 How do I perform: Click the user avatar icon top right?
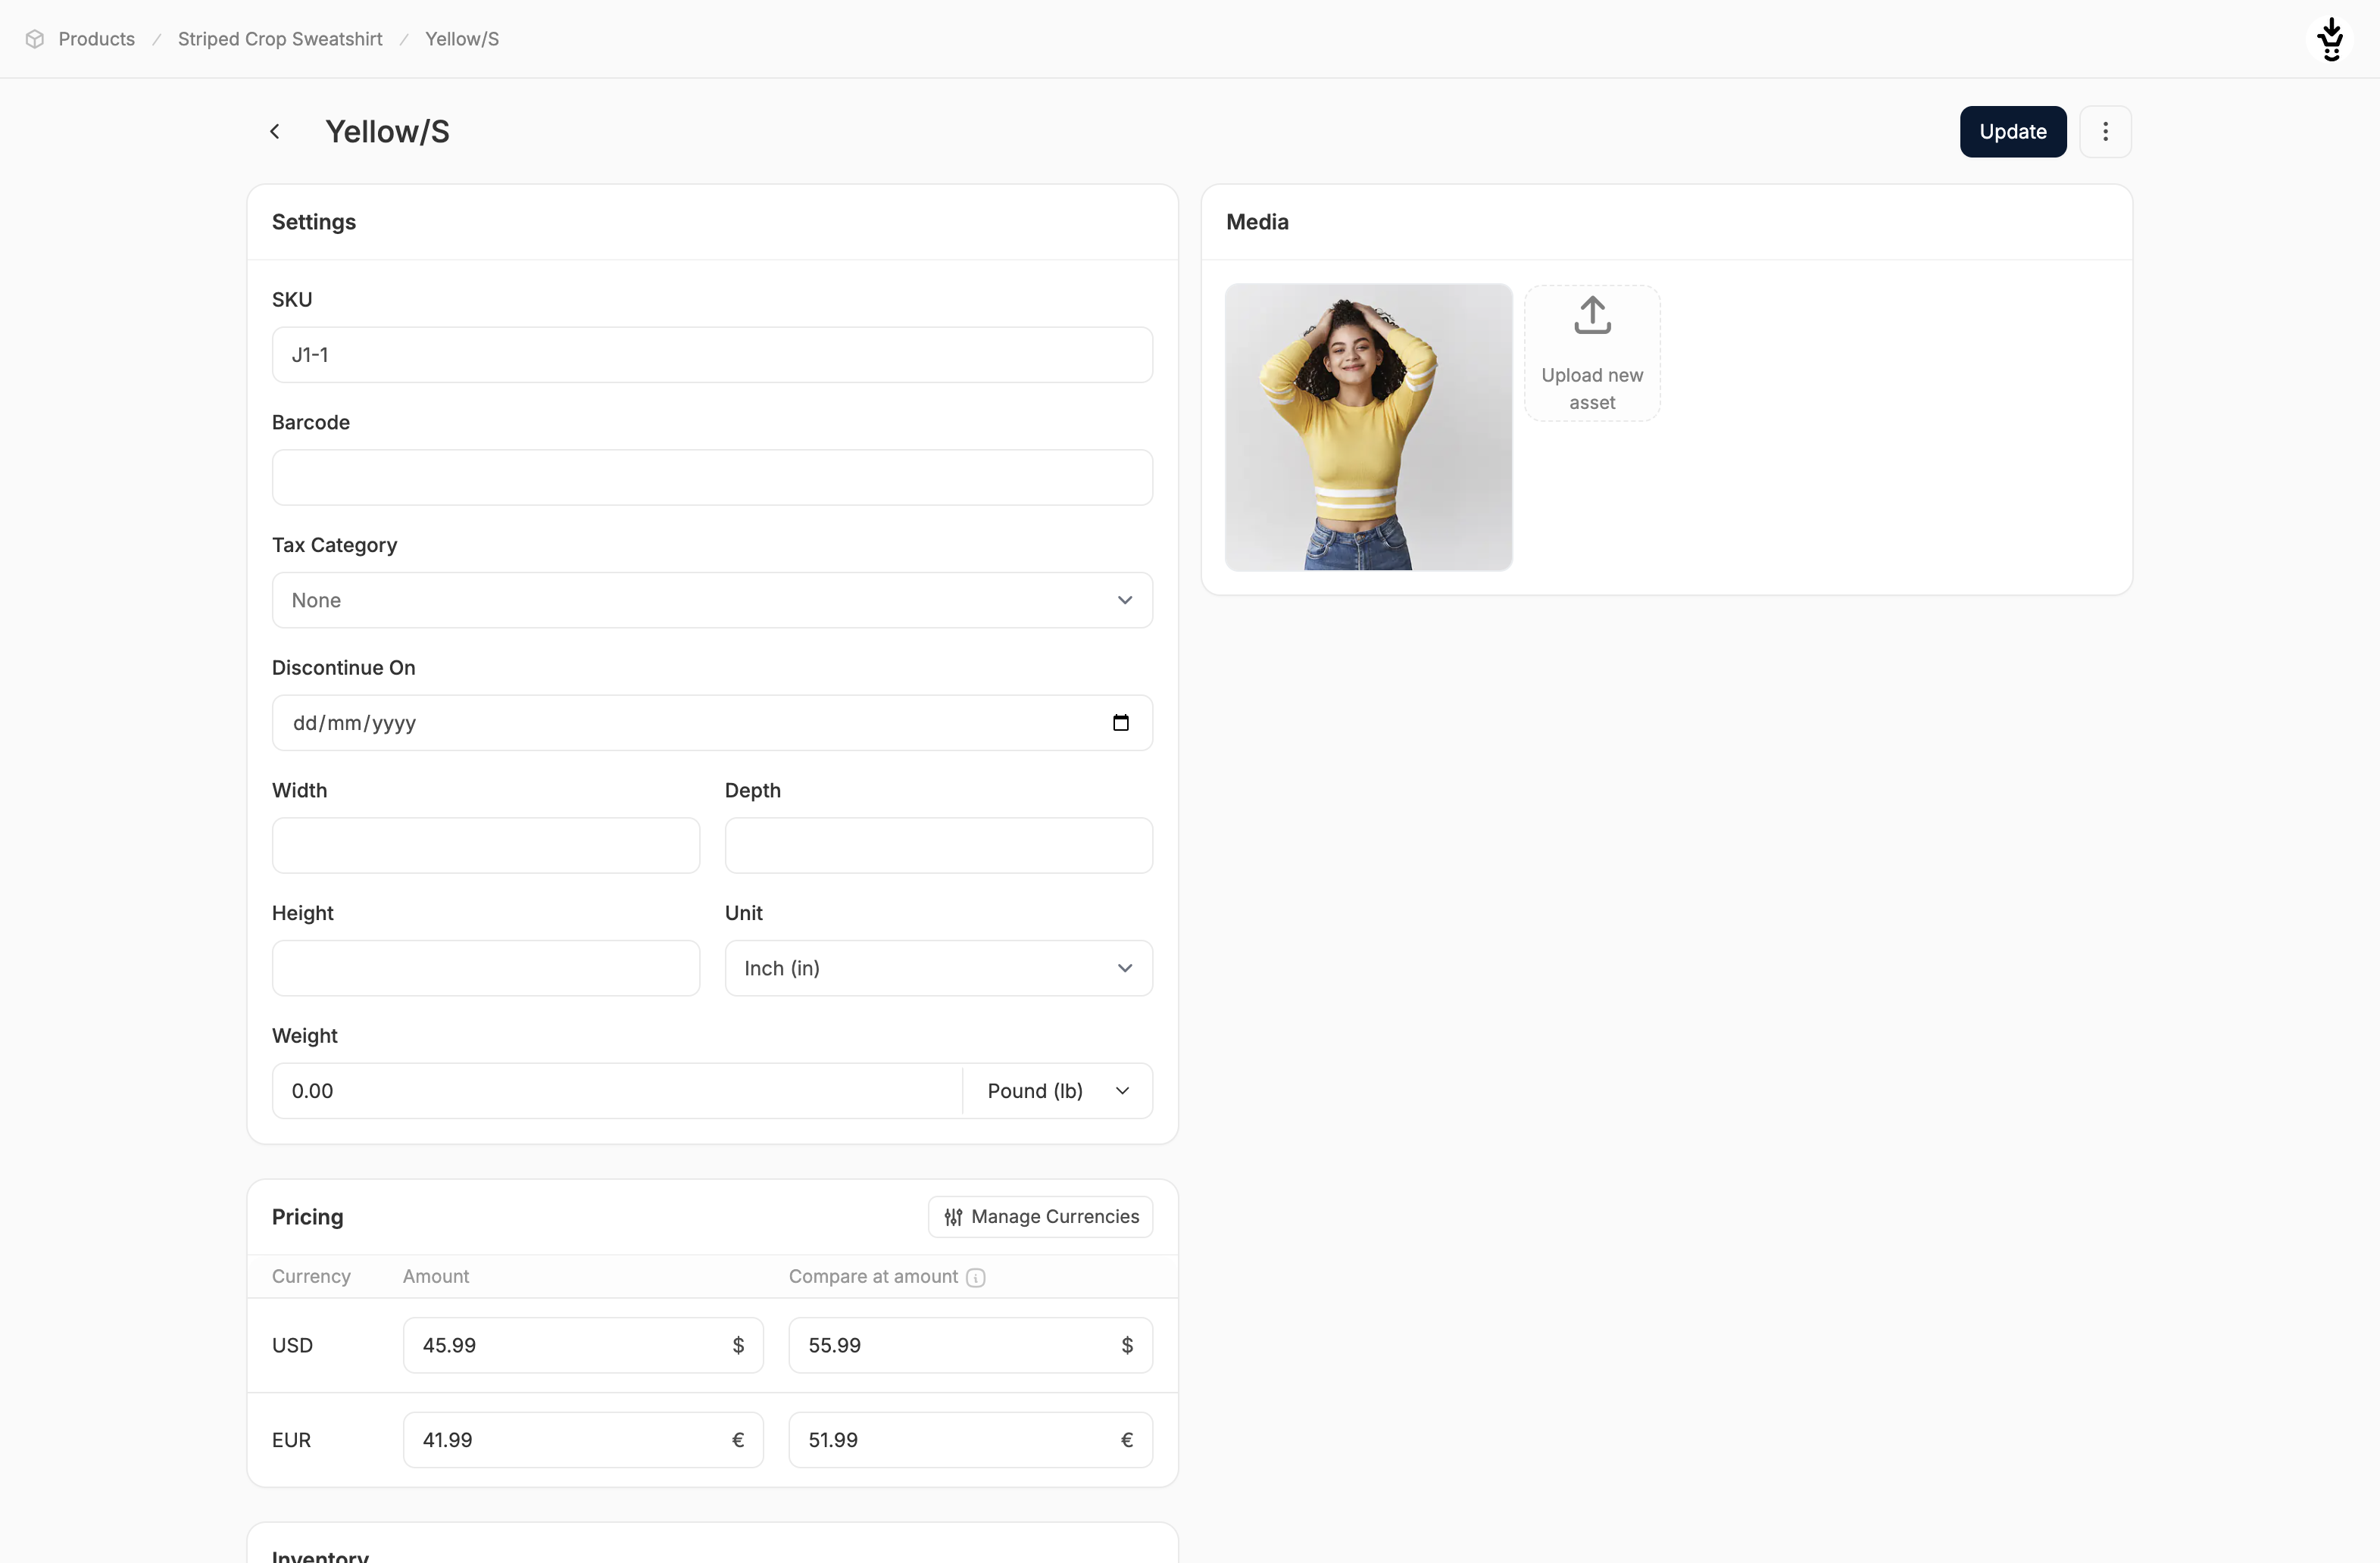tap(2330, 40)
